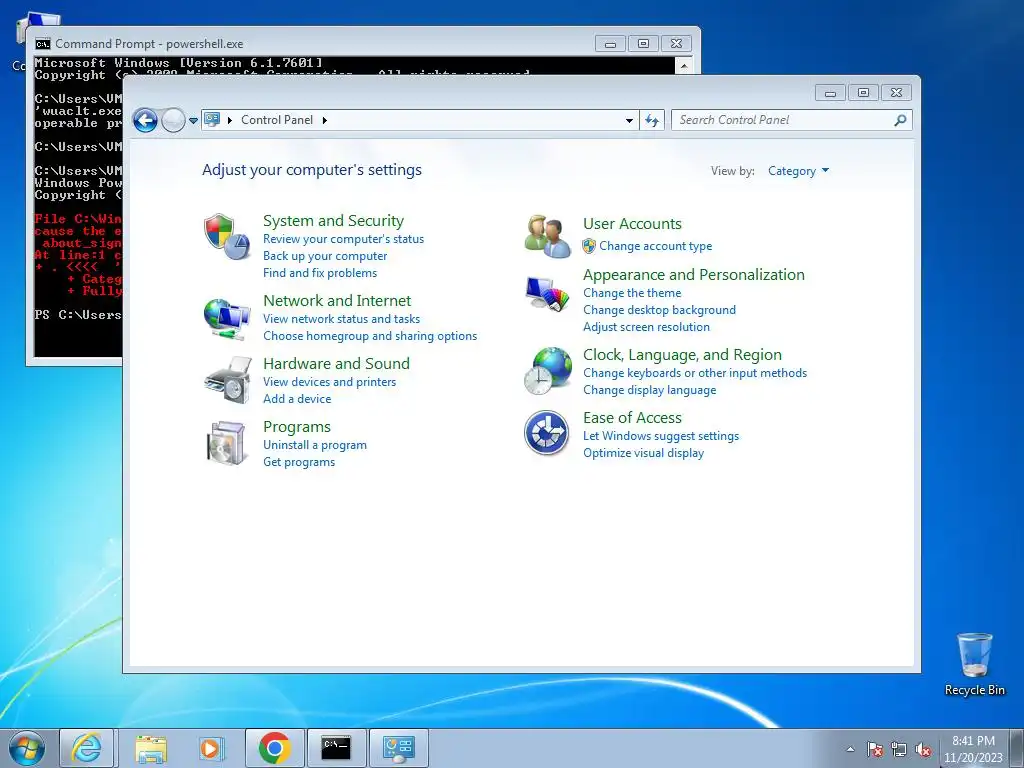Open the View by Category dropdown
Viewport: 1024px width, 768px height.
[x=798, y=171]
